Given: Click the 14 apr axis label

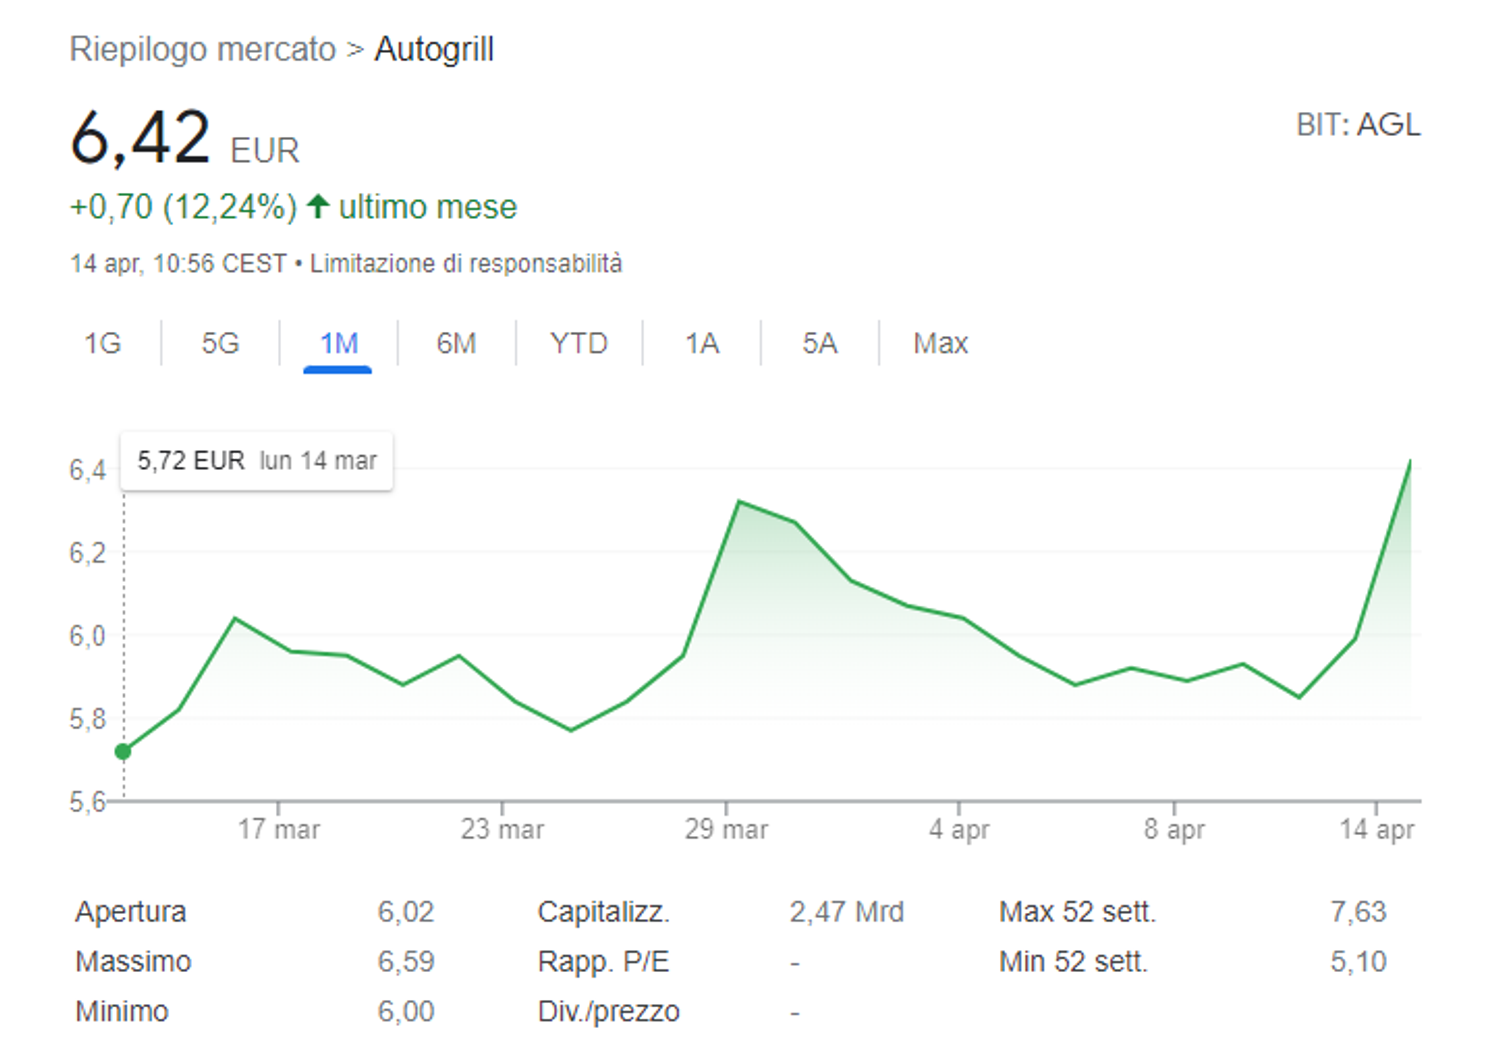Looking at the screenshot, I should pyautogui.click(x=1377, y=829).
